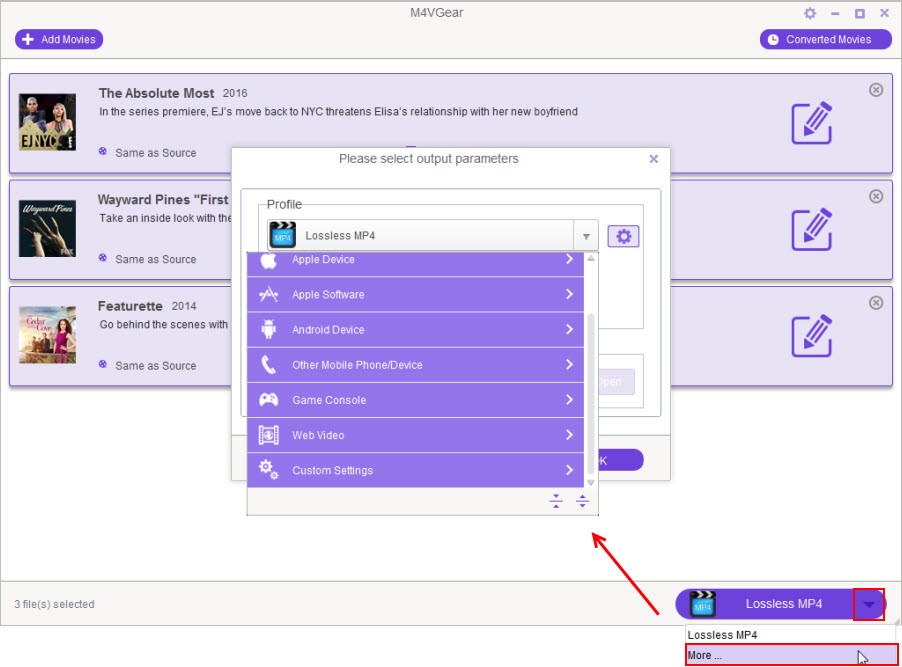
Task: Open output format dropdown arrow at bottom
Action: 869,604
